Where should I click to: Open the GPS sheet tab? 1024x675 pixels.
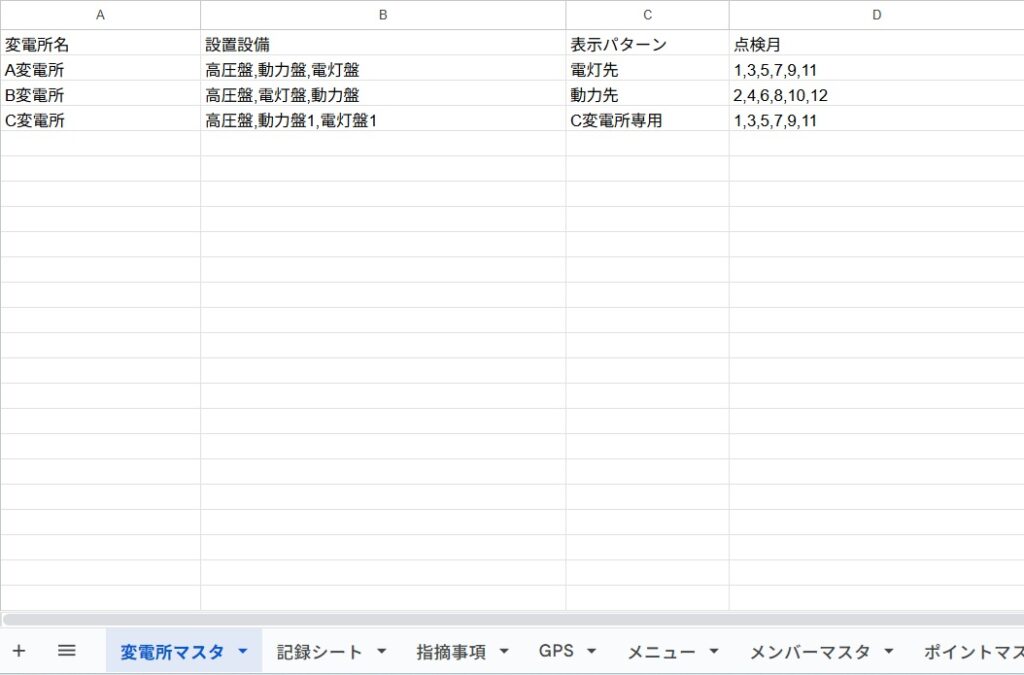[x=556, y=652]
